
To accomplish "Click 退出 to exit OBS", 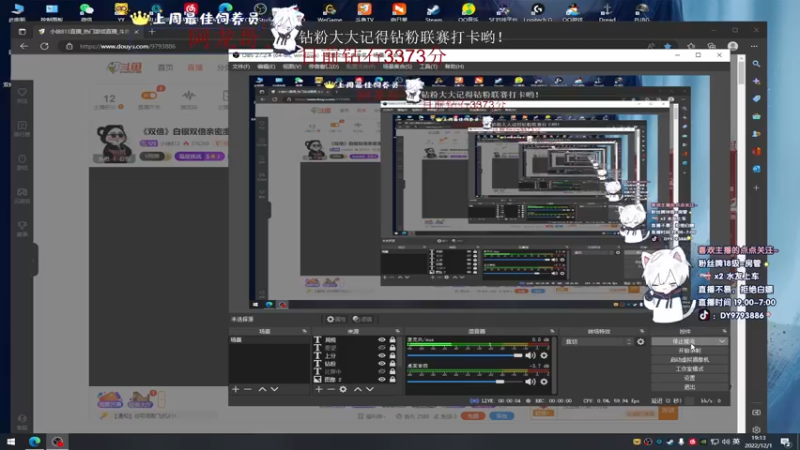I will click(x=689, y=387).
